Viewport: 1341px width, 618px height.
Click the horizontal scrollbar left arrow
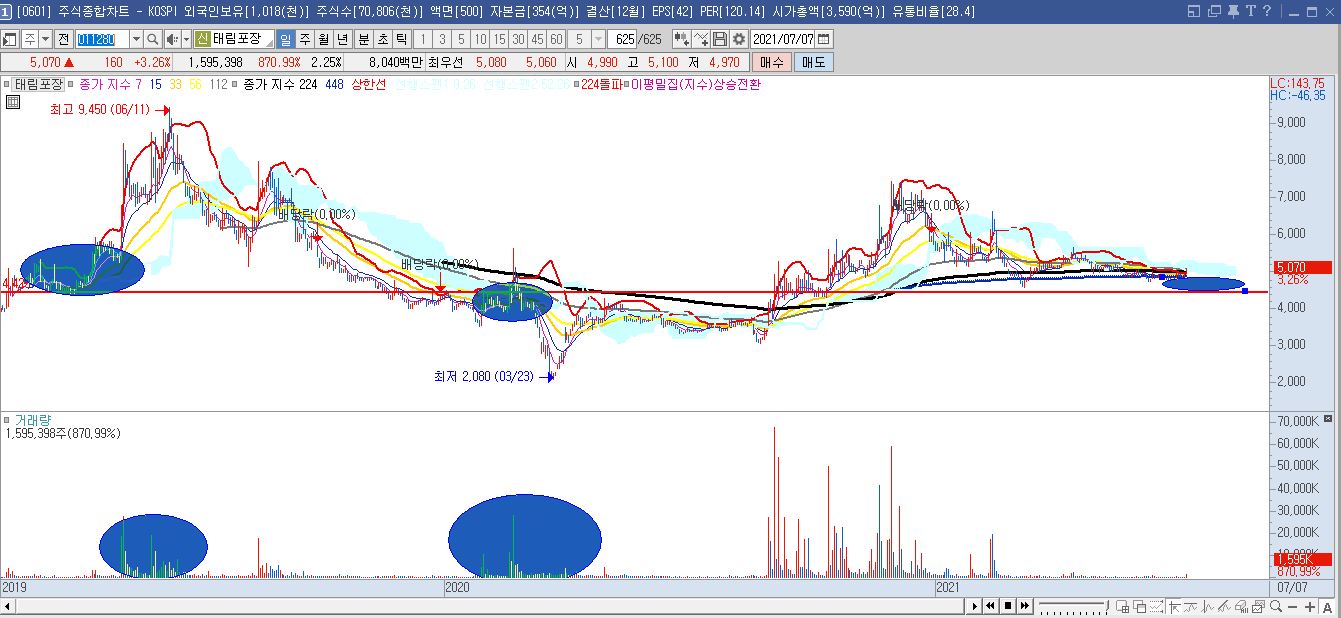(x=7, y=607)
